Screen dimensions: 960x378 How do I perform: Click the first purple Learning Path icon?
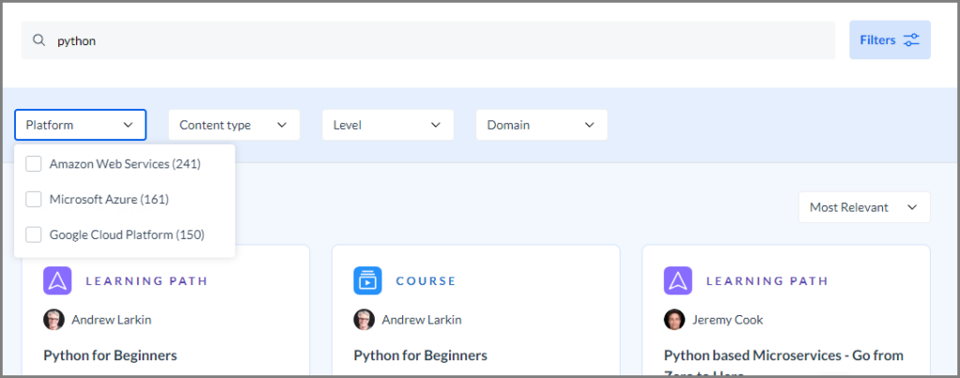click(58, 281)
